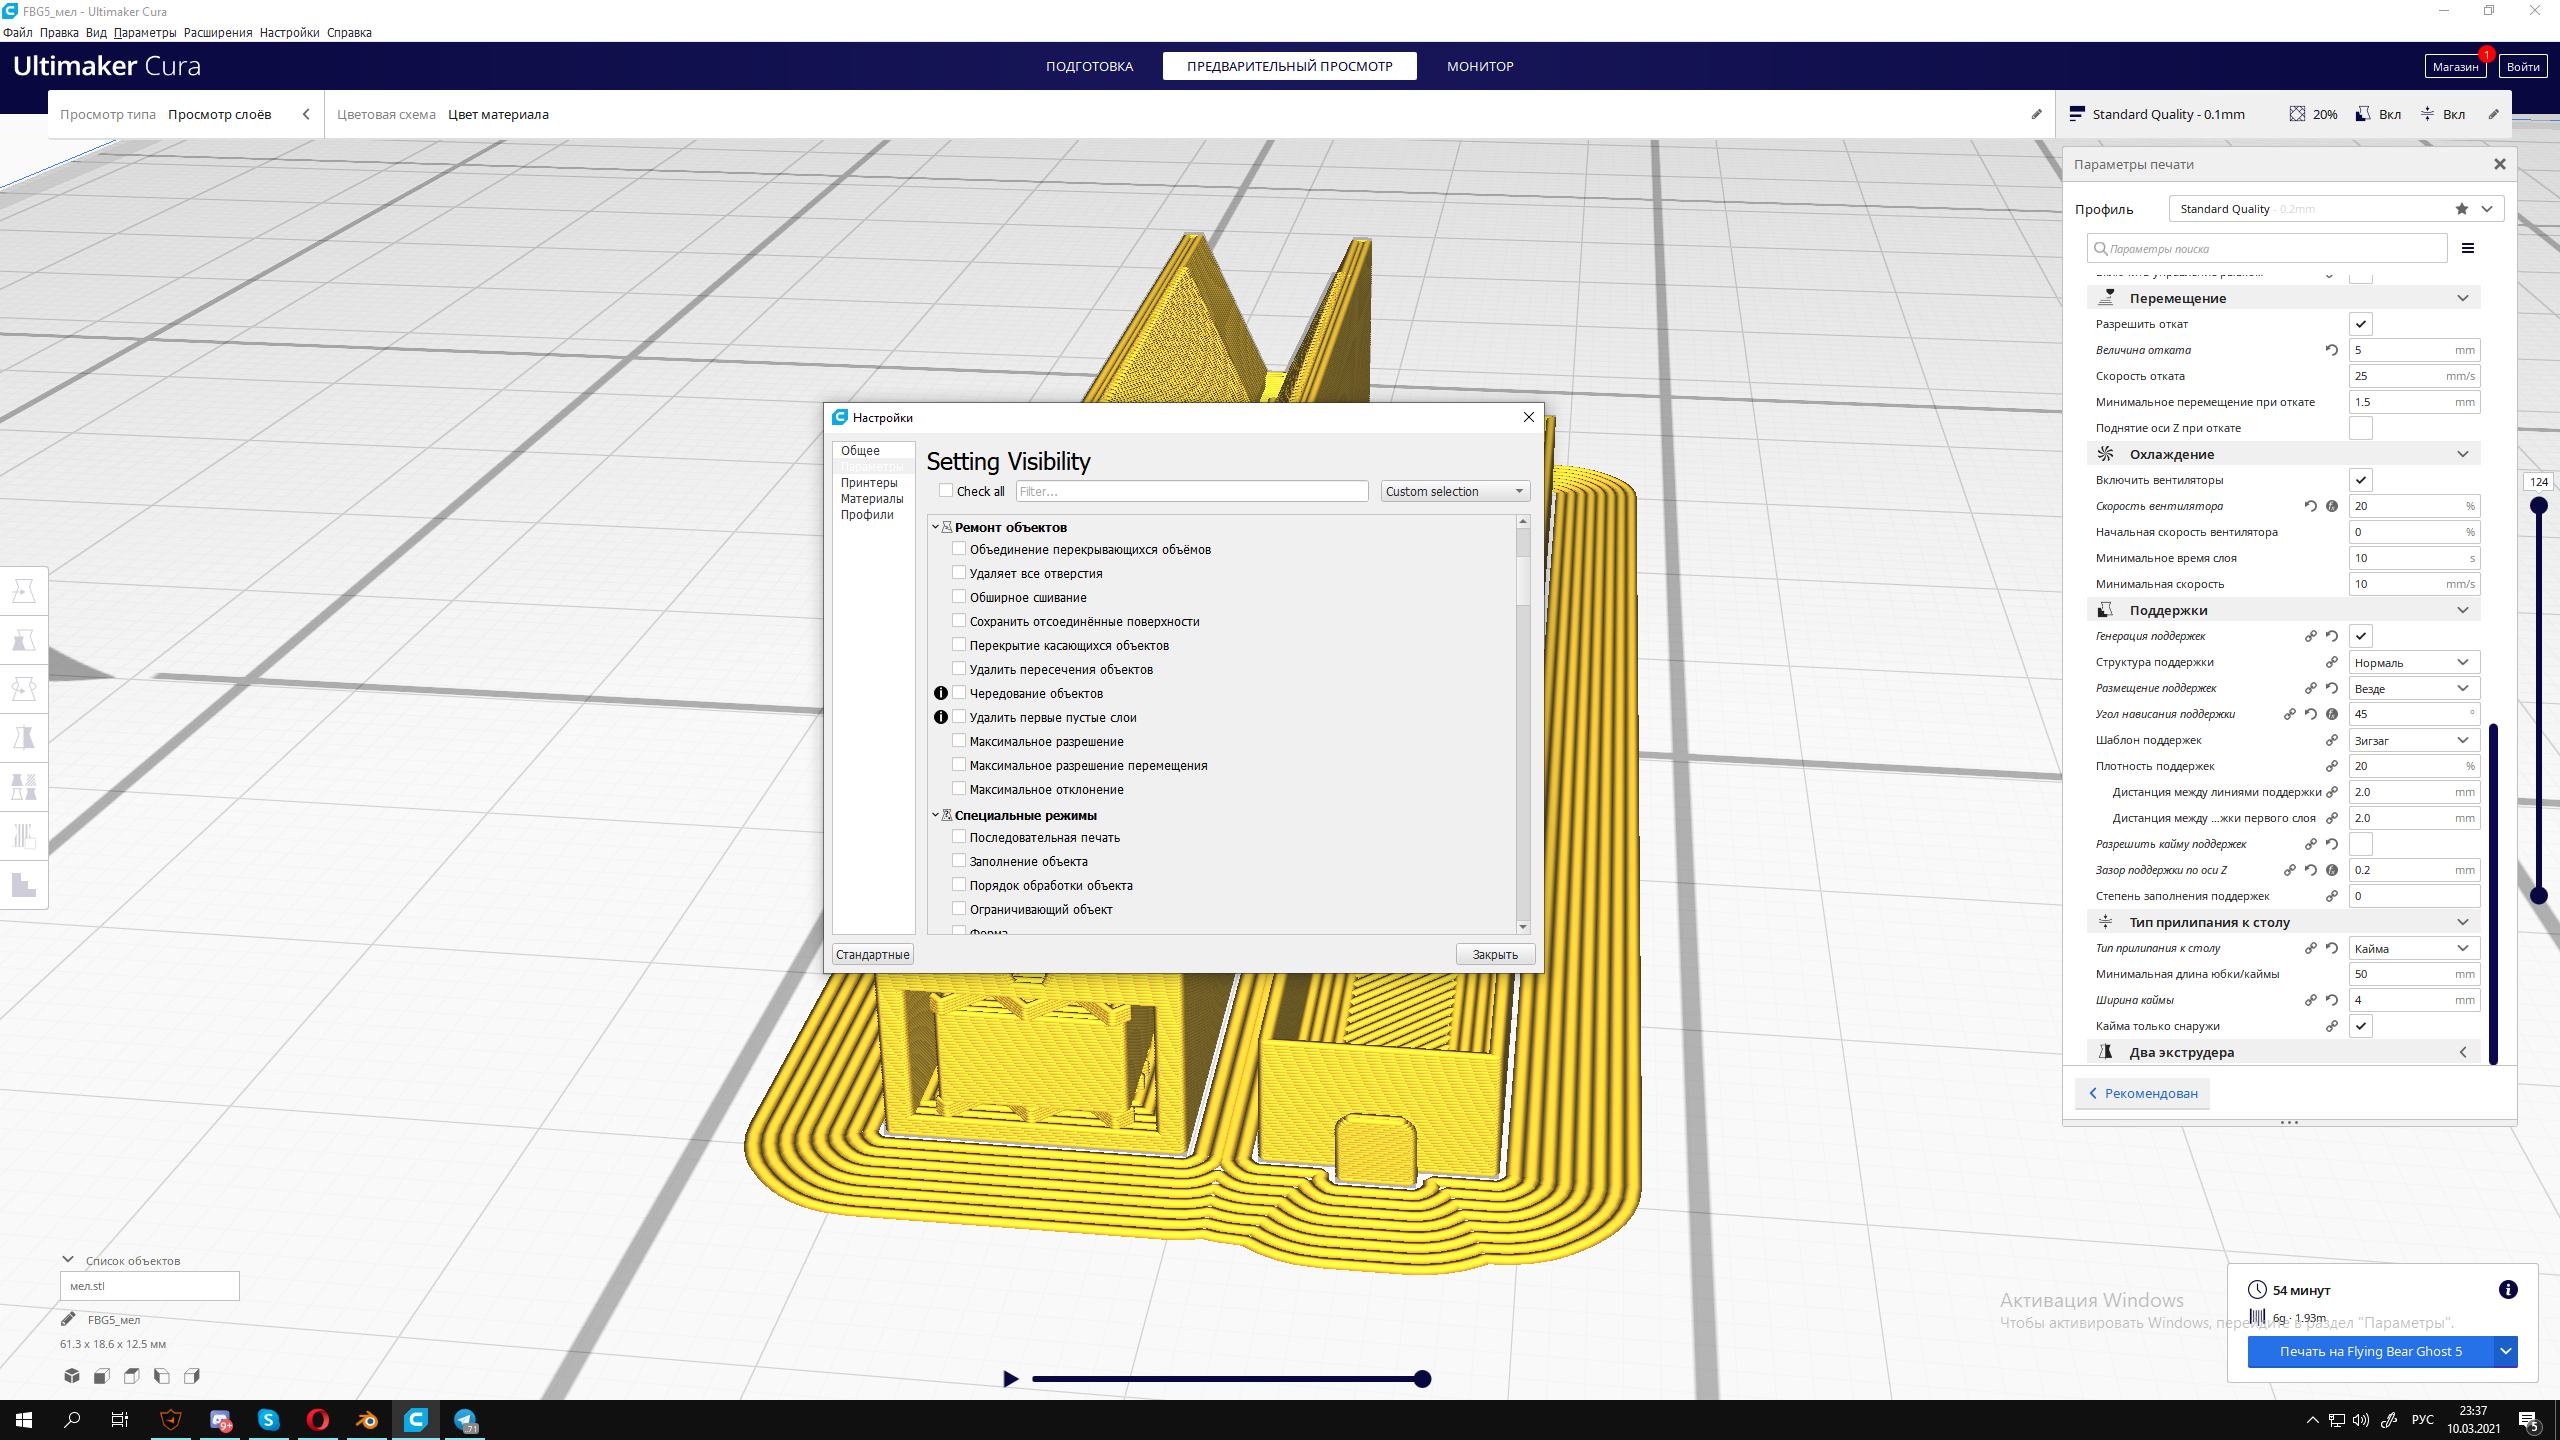Click the left view camera icon
The image size is (2560, 1440).
click(x=162, y=1376)
